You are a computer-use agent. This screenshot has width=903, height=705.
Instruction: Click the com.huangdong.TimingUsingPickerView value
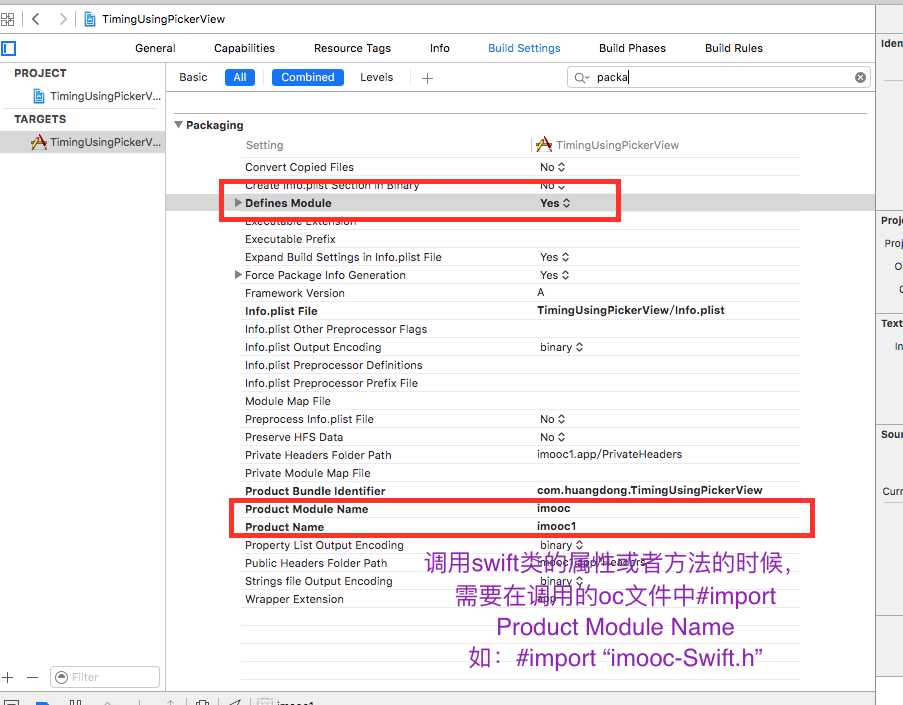650,490
